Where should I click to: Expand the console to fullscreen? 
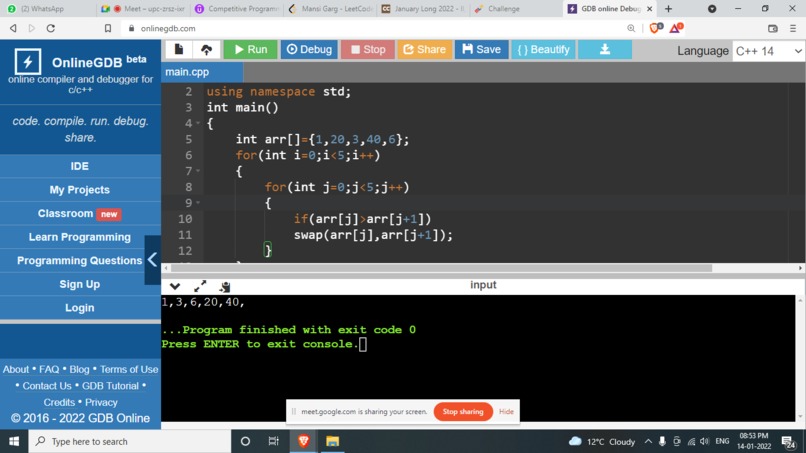[x=200, y=286]
